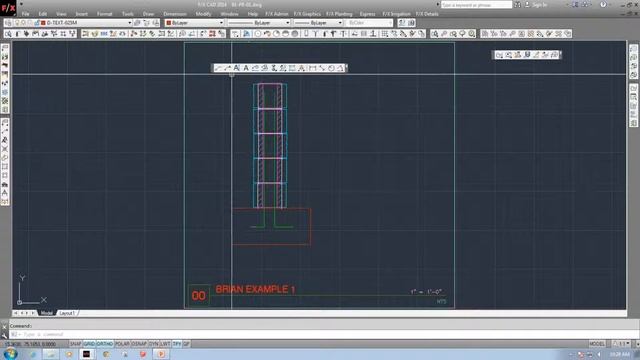The image size is (640, 360).
Task: Toggle LWT lineweight display
Action: [x=165, y=344]
